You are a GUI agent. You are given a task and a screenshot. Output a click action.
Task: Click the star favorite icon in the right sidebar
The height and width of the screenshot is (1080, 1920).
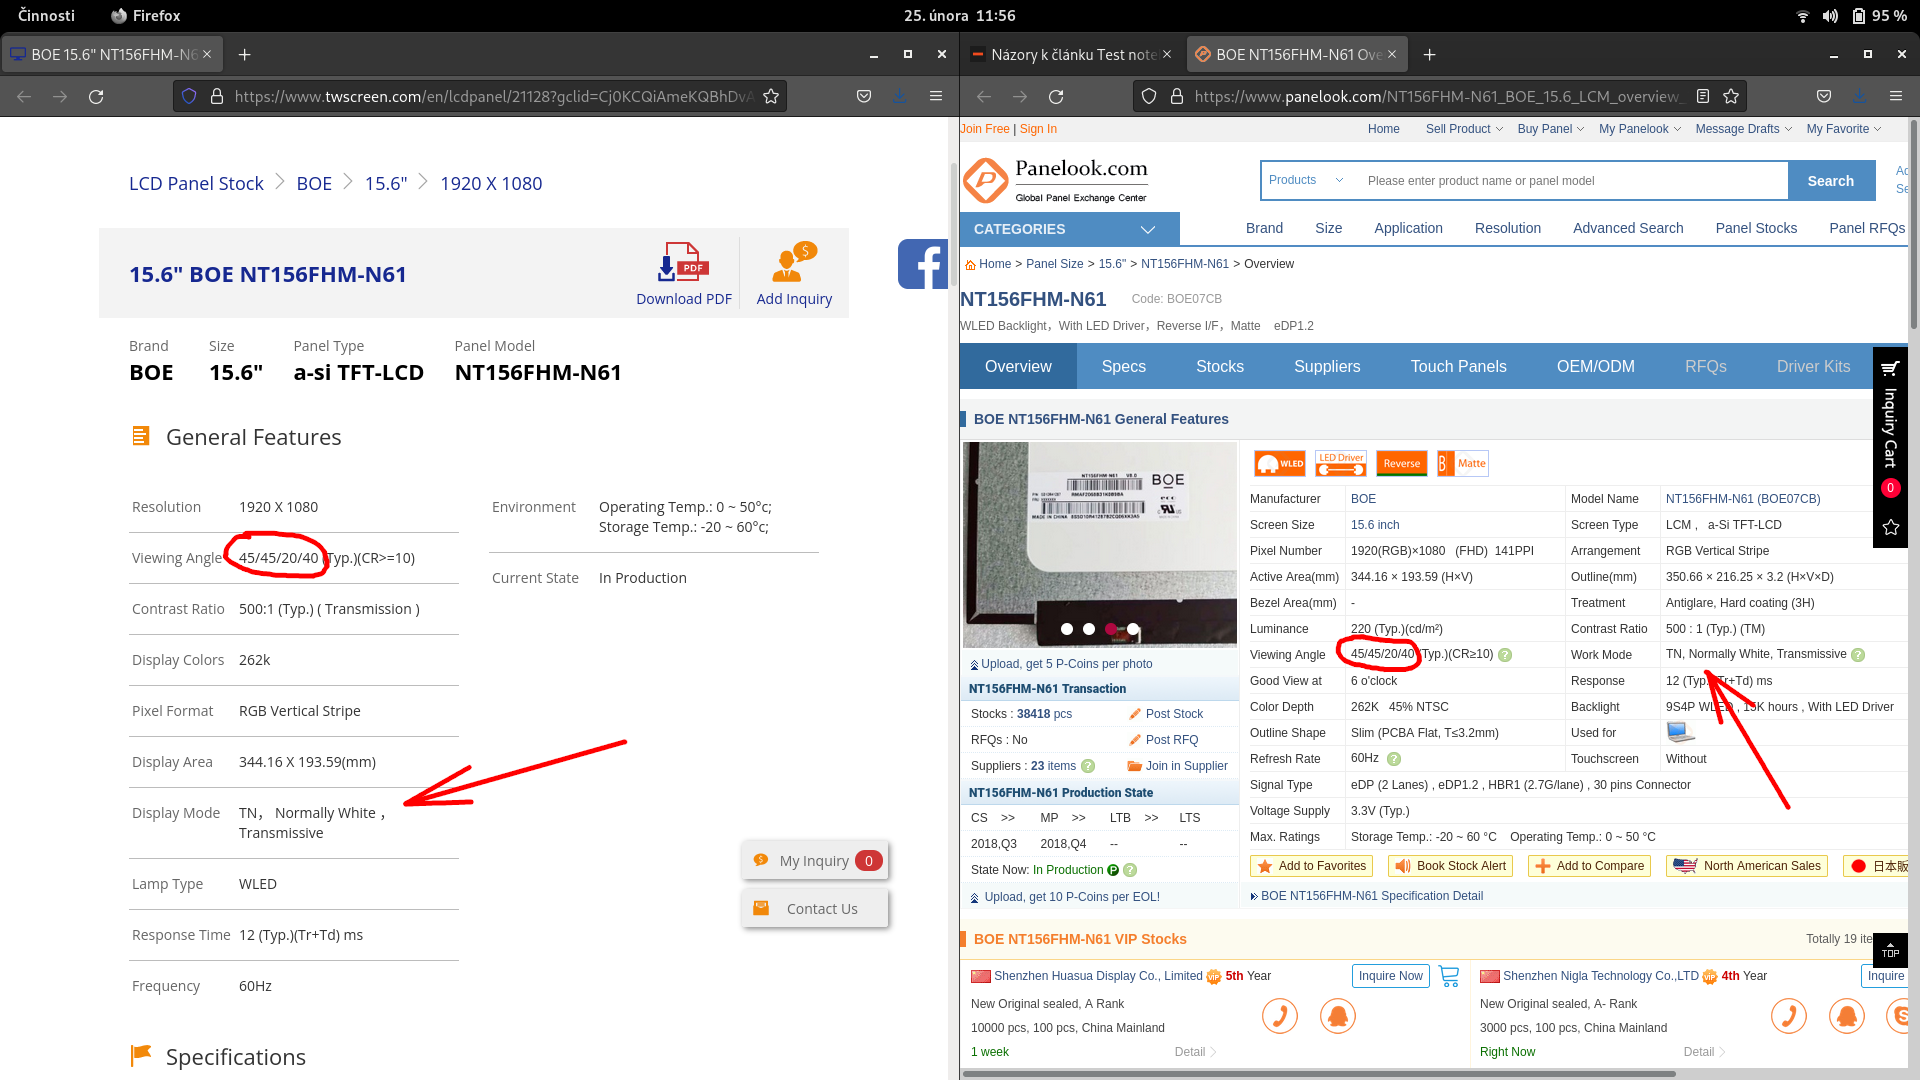[x=1890, y=528]
